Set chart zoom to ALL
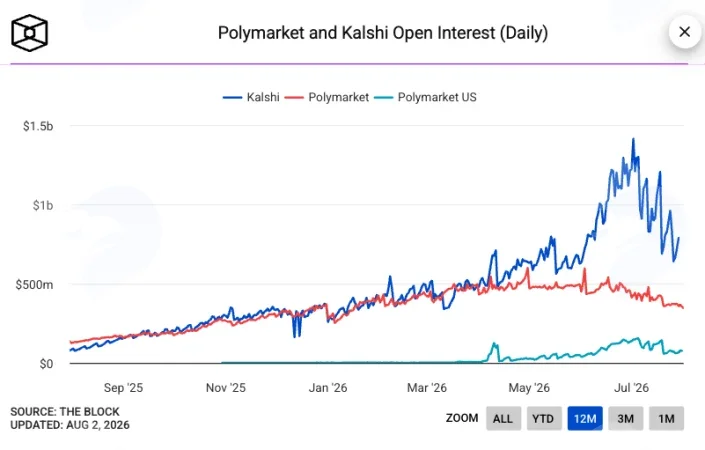Screen dimensions: 705x450 503,419
